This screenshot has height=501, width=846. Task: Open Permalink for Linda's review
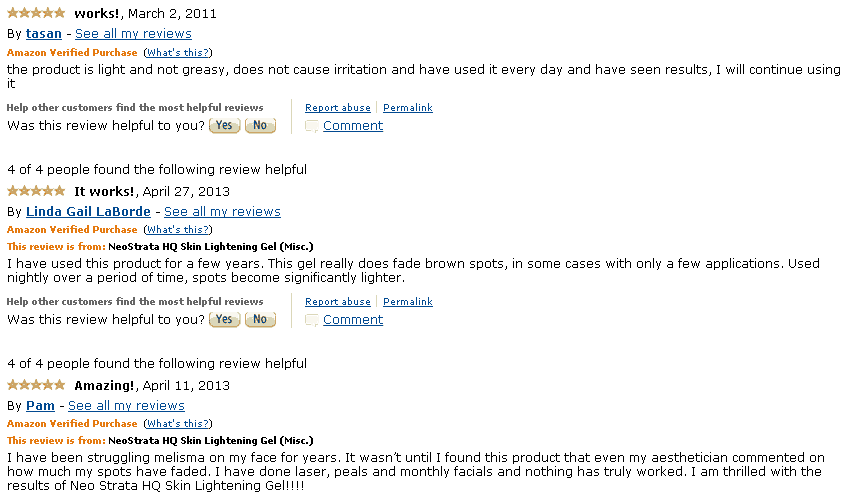coord(408,301)
